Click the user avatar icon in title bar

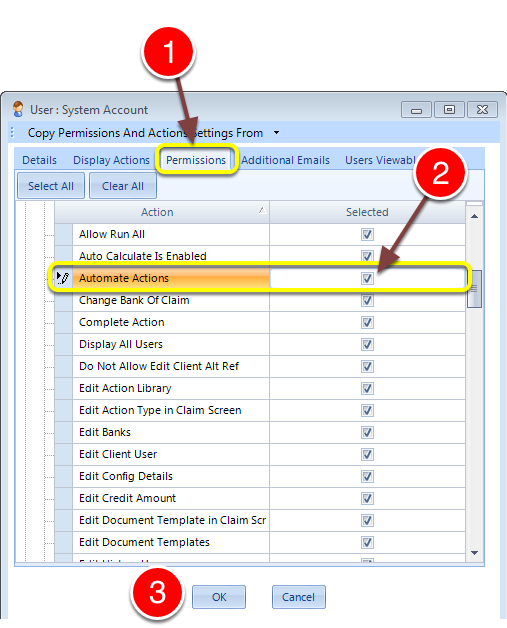coord(18,109)
